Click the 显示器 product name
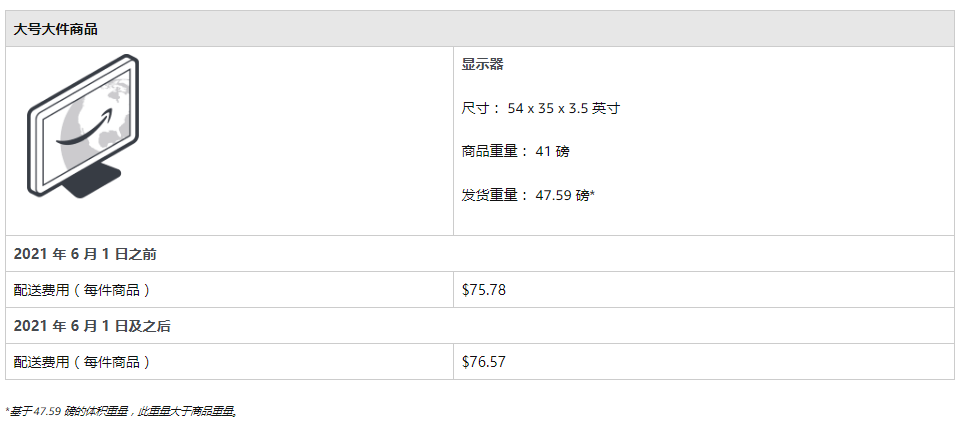The width and height of the screenshot is (961, 430). 482,64
